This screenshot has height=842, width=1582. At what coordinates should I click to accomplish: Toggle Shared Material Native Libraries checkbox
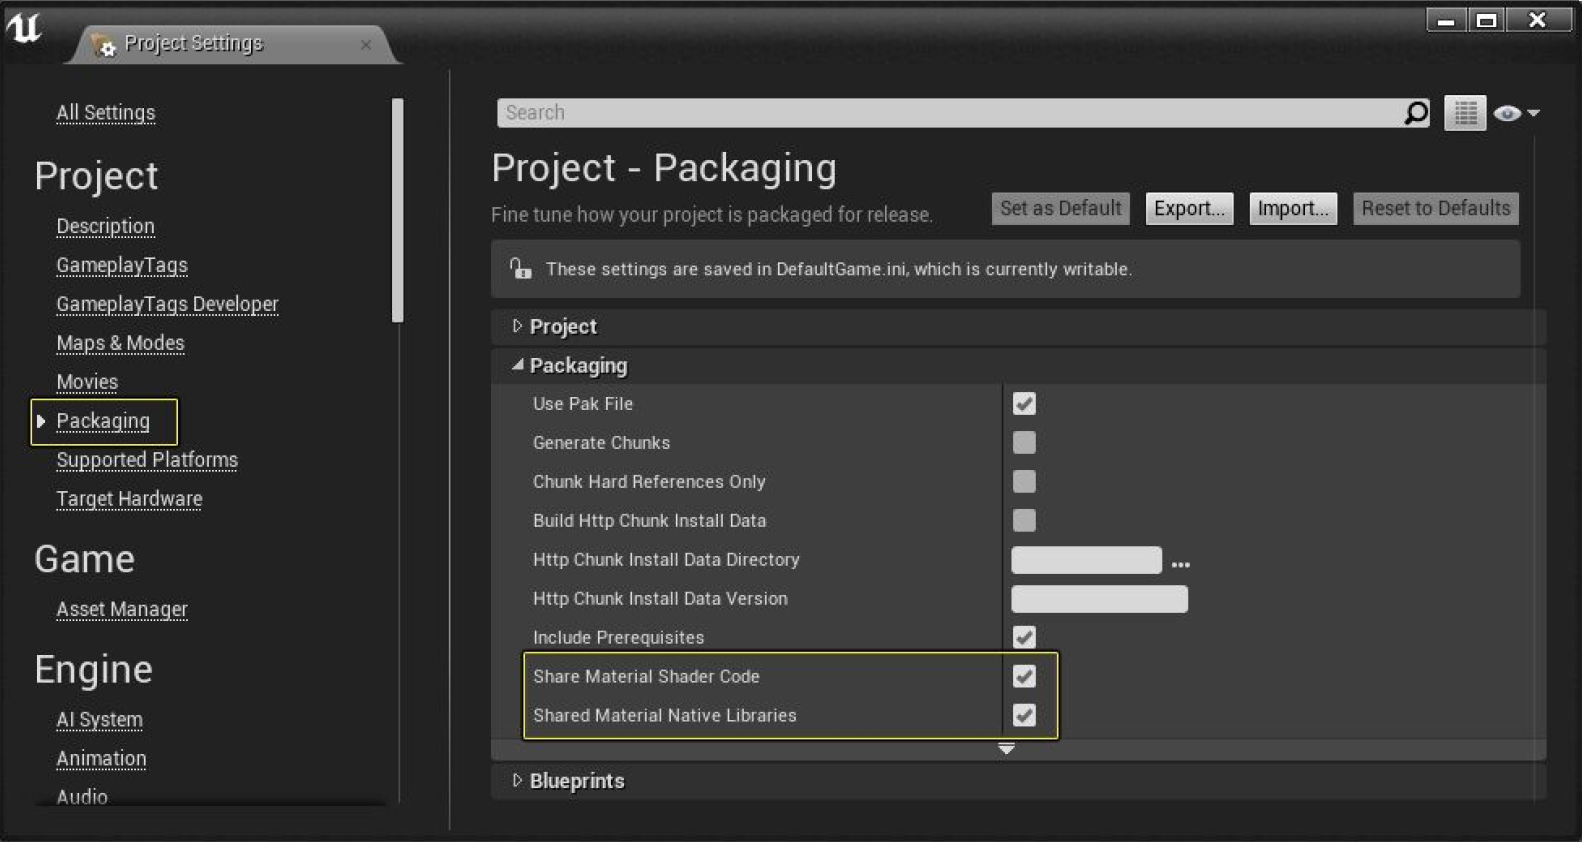1024,715
